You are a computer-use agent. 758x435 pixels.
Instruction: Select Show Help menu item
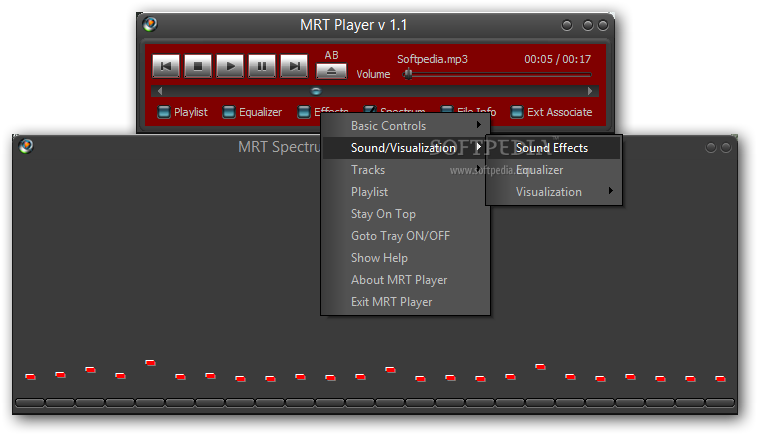point(405,258)
